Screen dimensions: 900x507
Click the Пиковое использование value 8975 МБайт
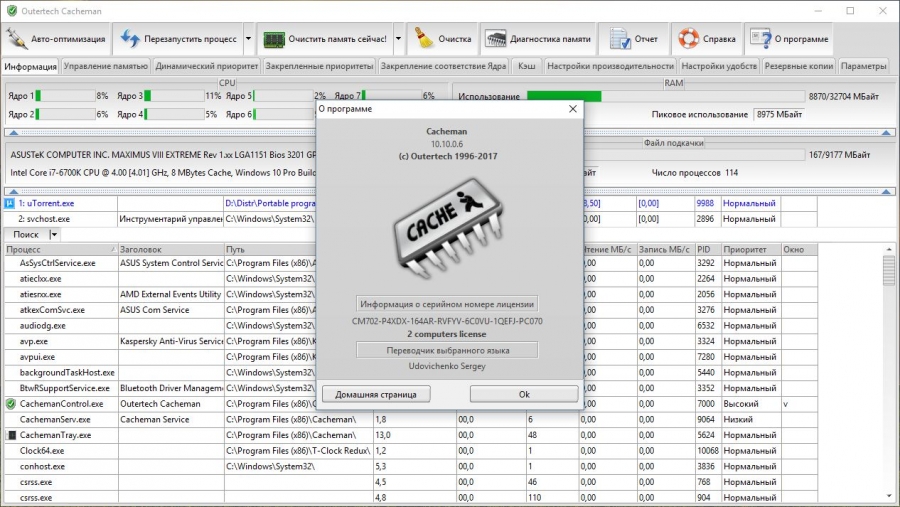point(779,114)
